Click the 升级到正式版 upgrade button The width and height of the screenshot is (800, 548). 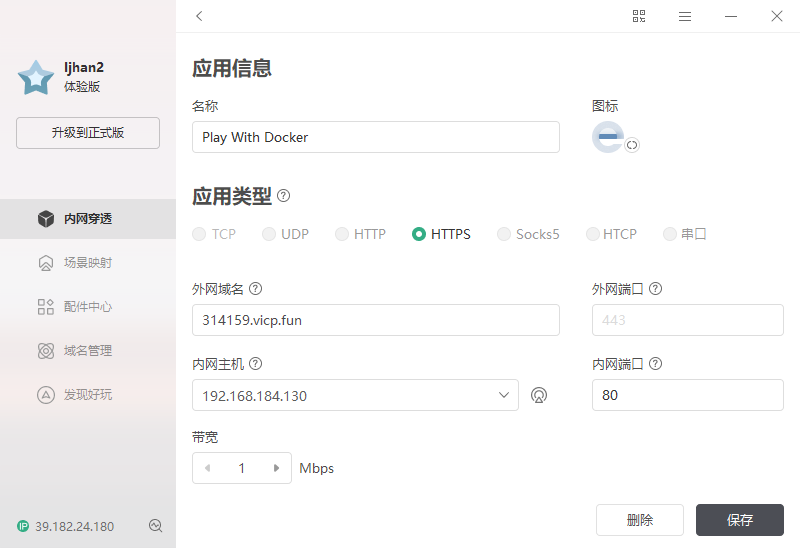click(88, 133)
